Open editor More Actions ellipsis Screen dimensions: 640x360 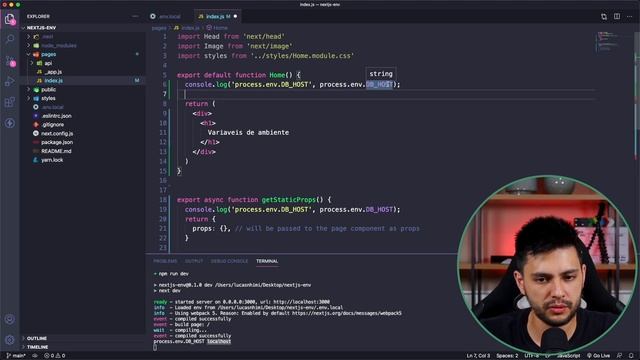[629, 16]
